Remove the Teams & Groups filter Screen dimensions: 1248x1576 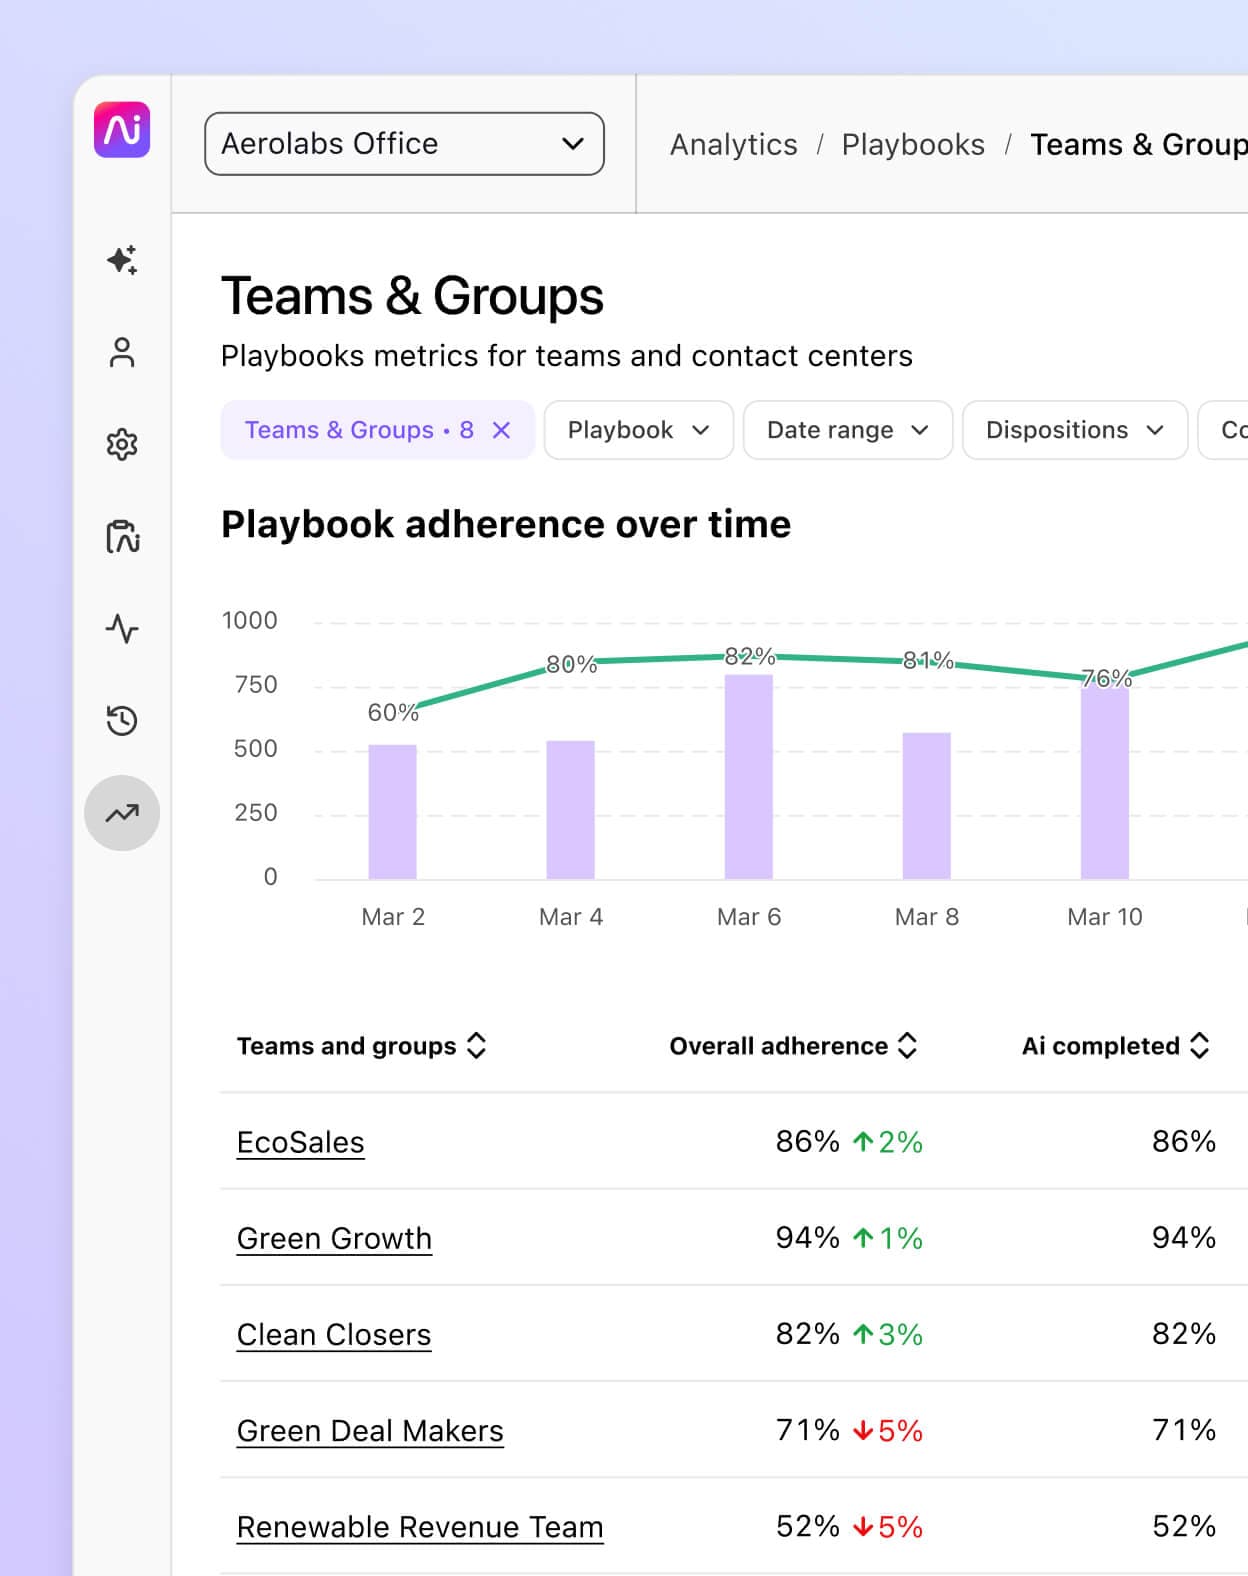[x=502, y=430]
